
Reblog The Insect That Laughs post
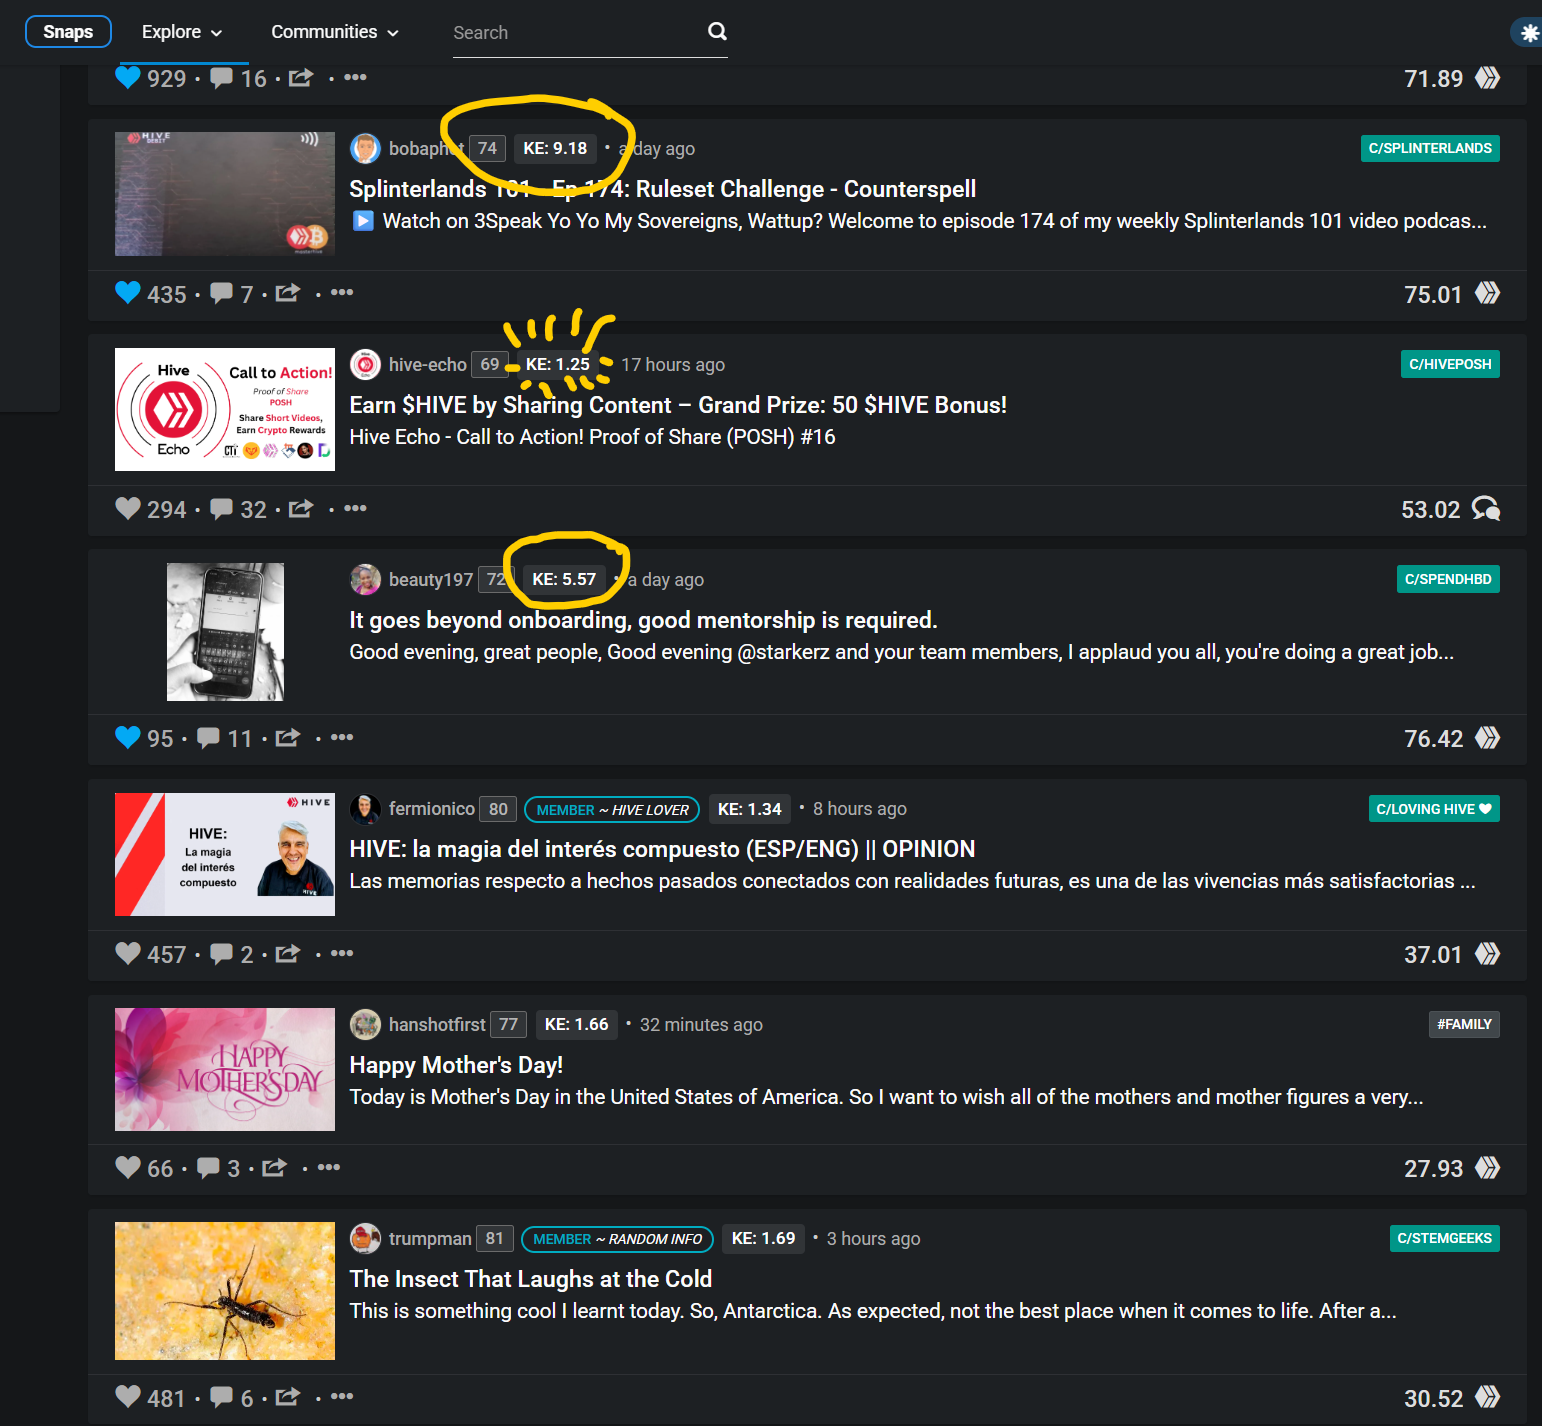288,1396
